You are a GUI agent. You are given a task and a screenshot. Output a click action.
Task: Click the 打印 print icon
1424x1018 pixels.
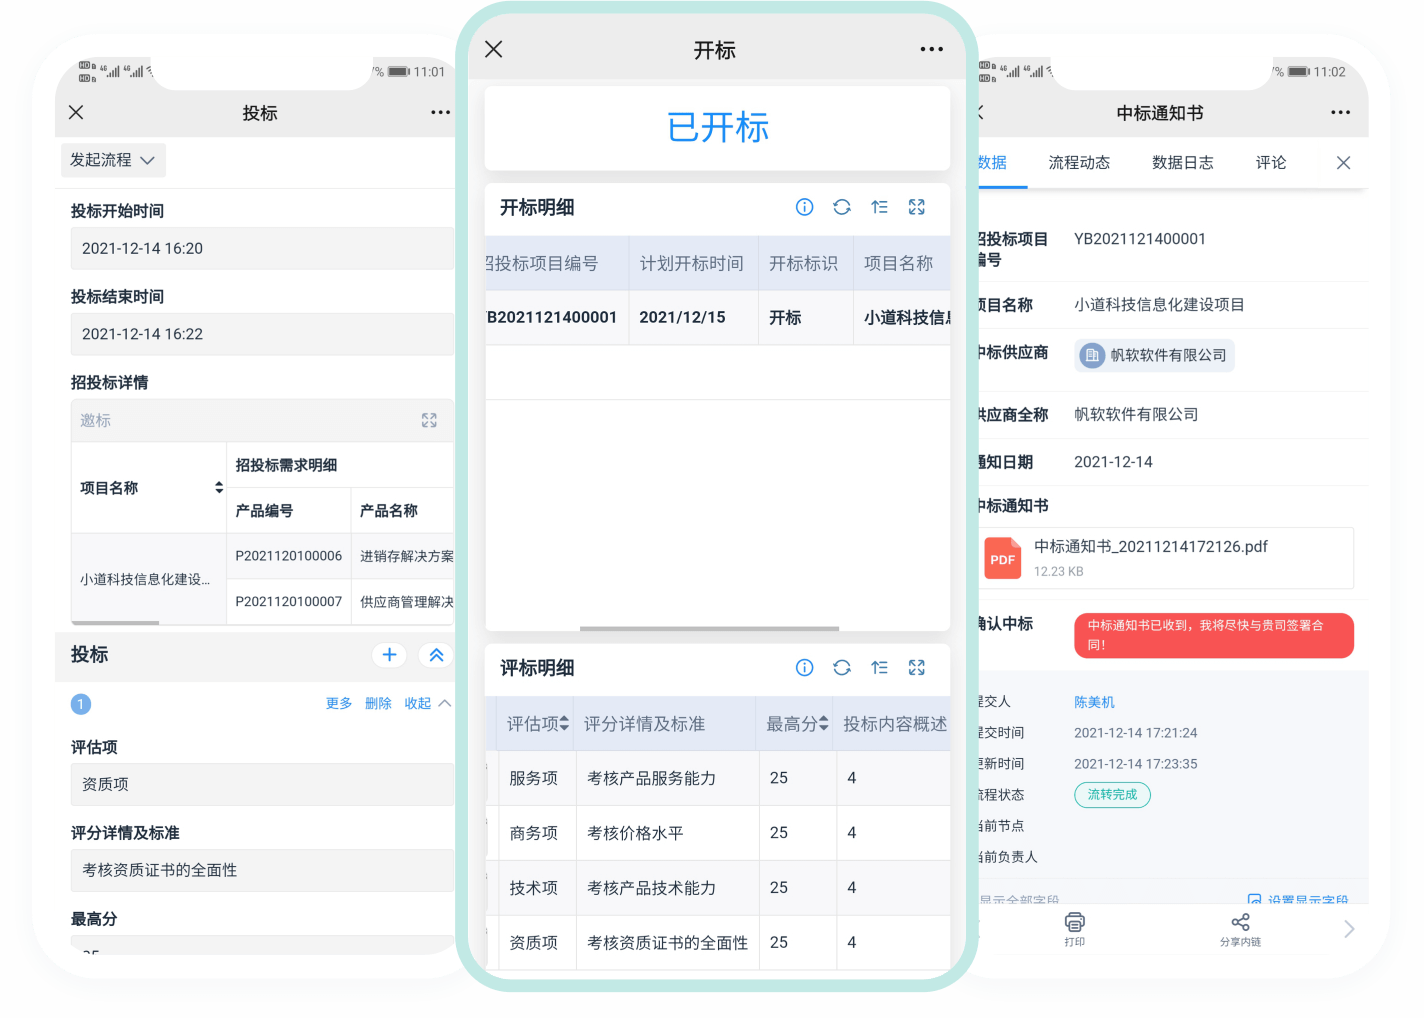pyautogui.click(x=1075, y=928)
